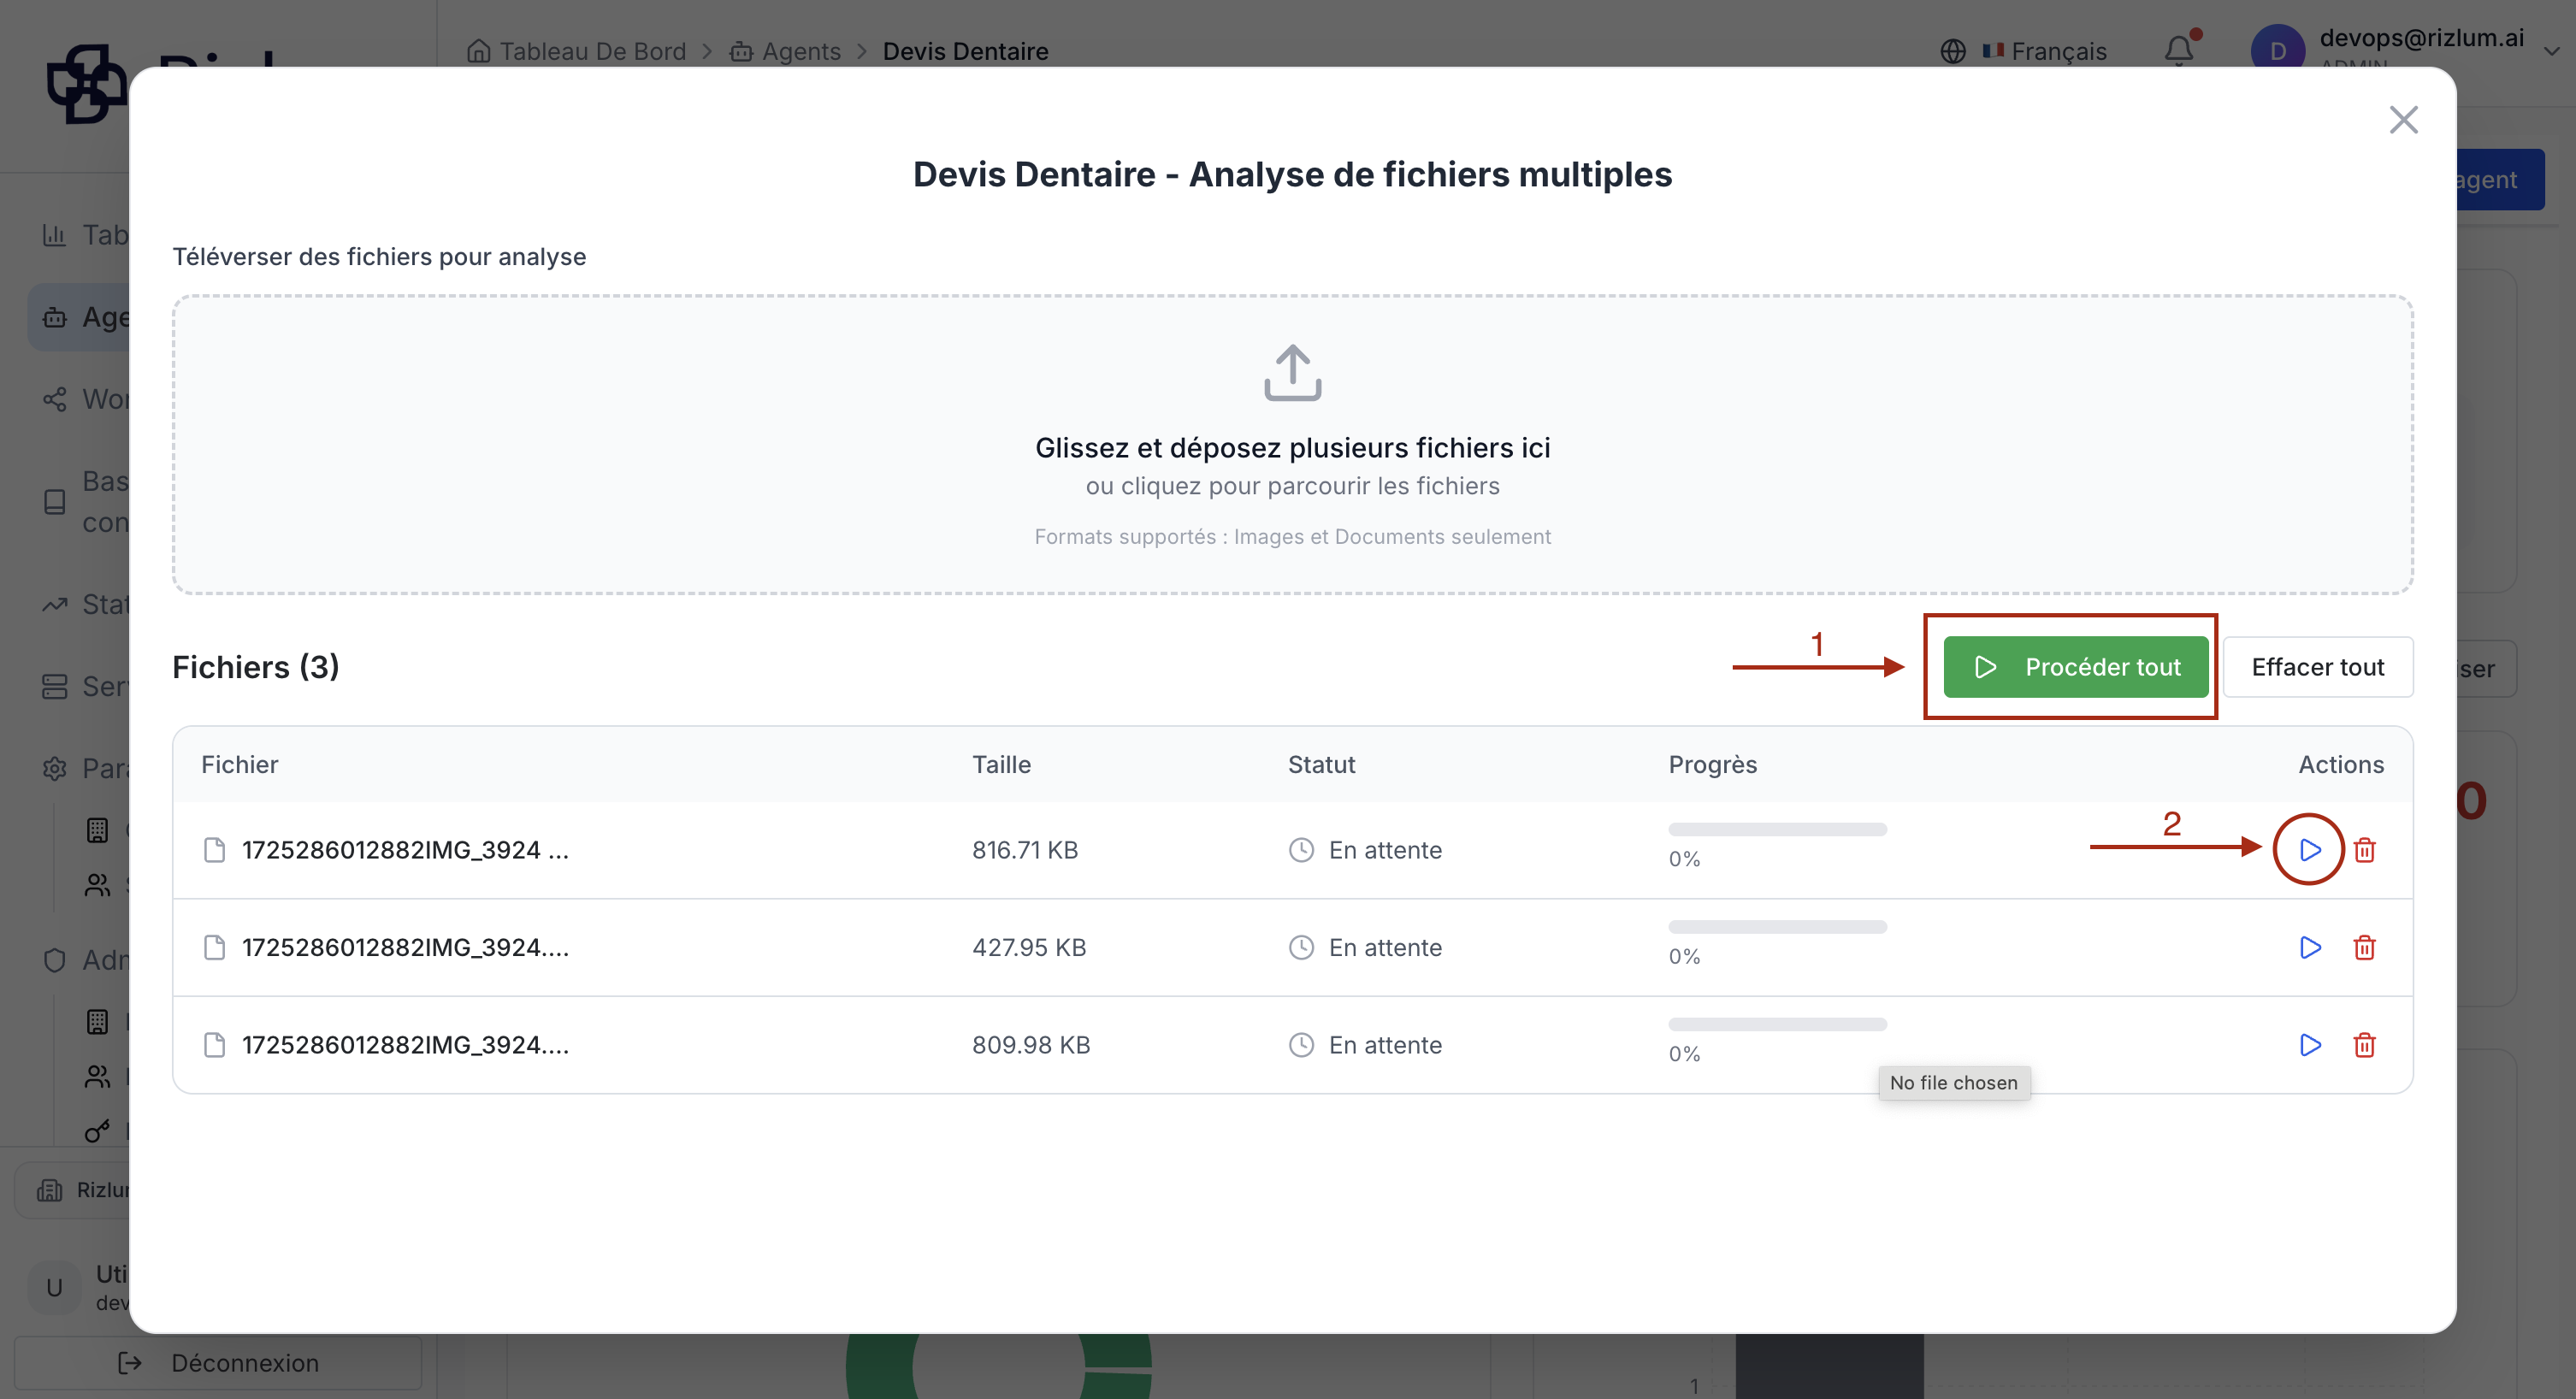Click the Déconnexion button
Screen dimensions: 2576x1399
[218, 1363]
